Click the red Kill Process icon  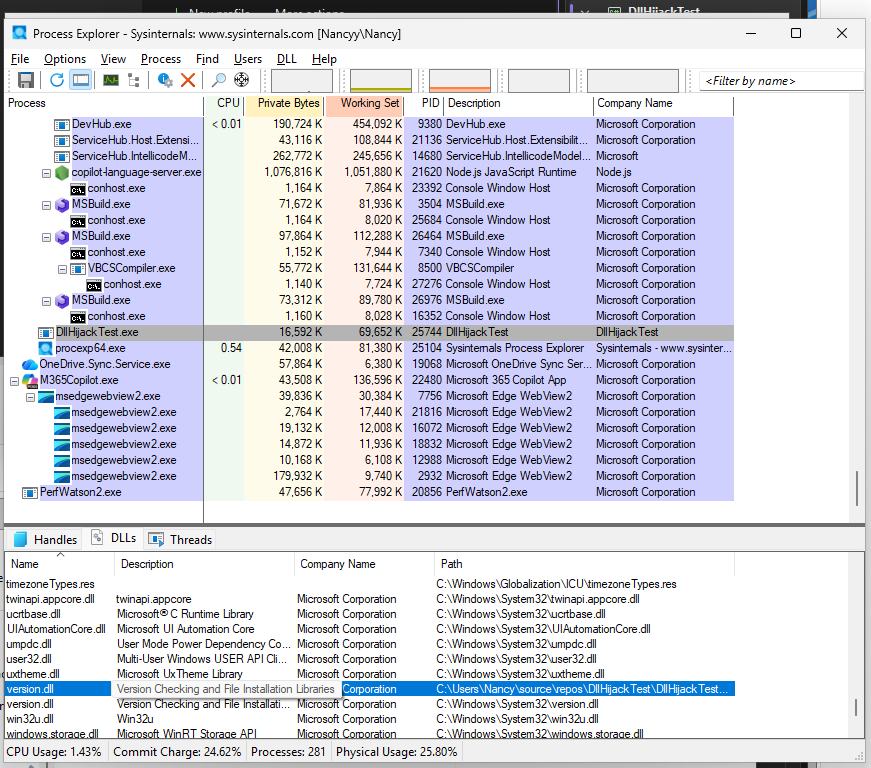188,81
